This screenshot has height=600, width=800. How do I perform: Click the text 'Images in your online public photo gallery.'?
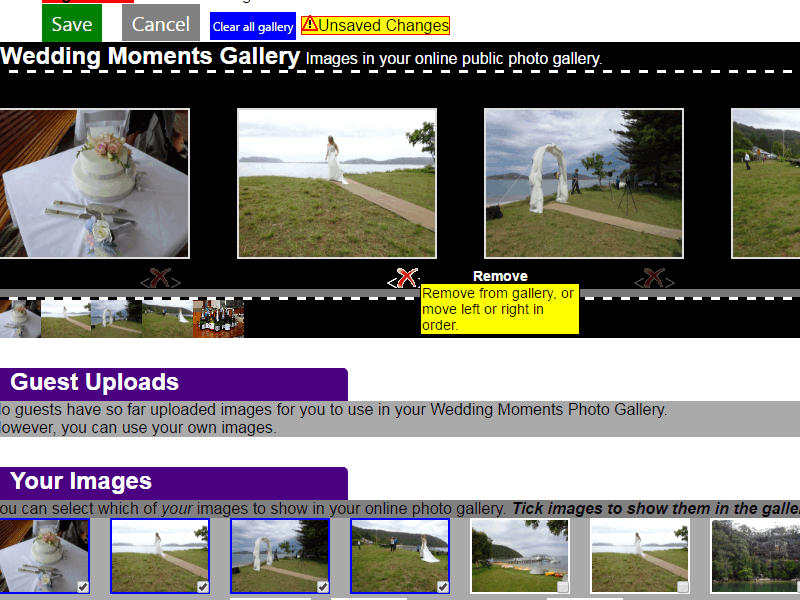click(x=454, y=59)
